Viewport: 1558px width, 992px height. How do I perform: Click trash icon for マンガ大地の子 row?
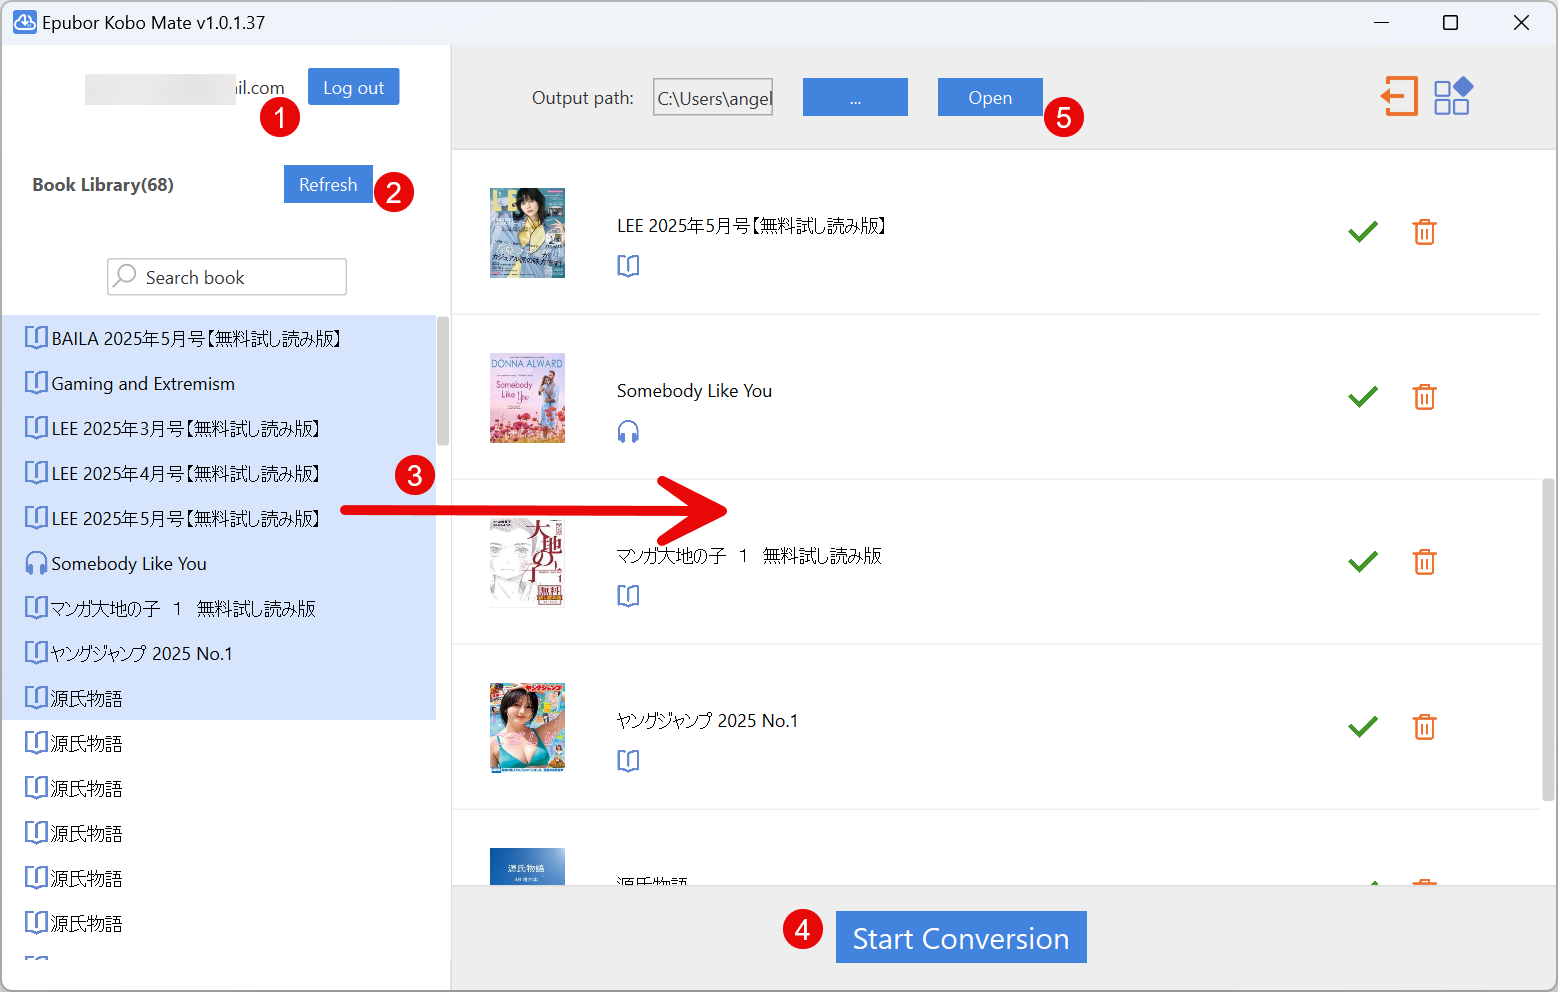point(1424,562)
